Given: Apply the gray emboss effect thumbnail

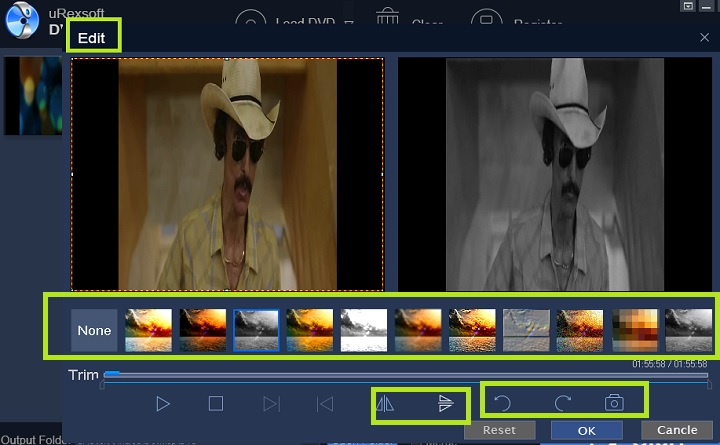Looking at the screenshot, I should pyautogui.click(x=526, y=330).
